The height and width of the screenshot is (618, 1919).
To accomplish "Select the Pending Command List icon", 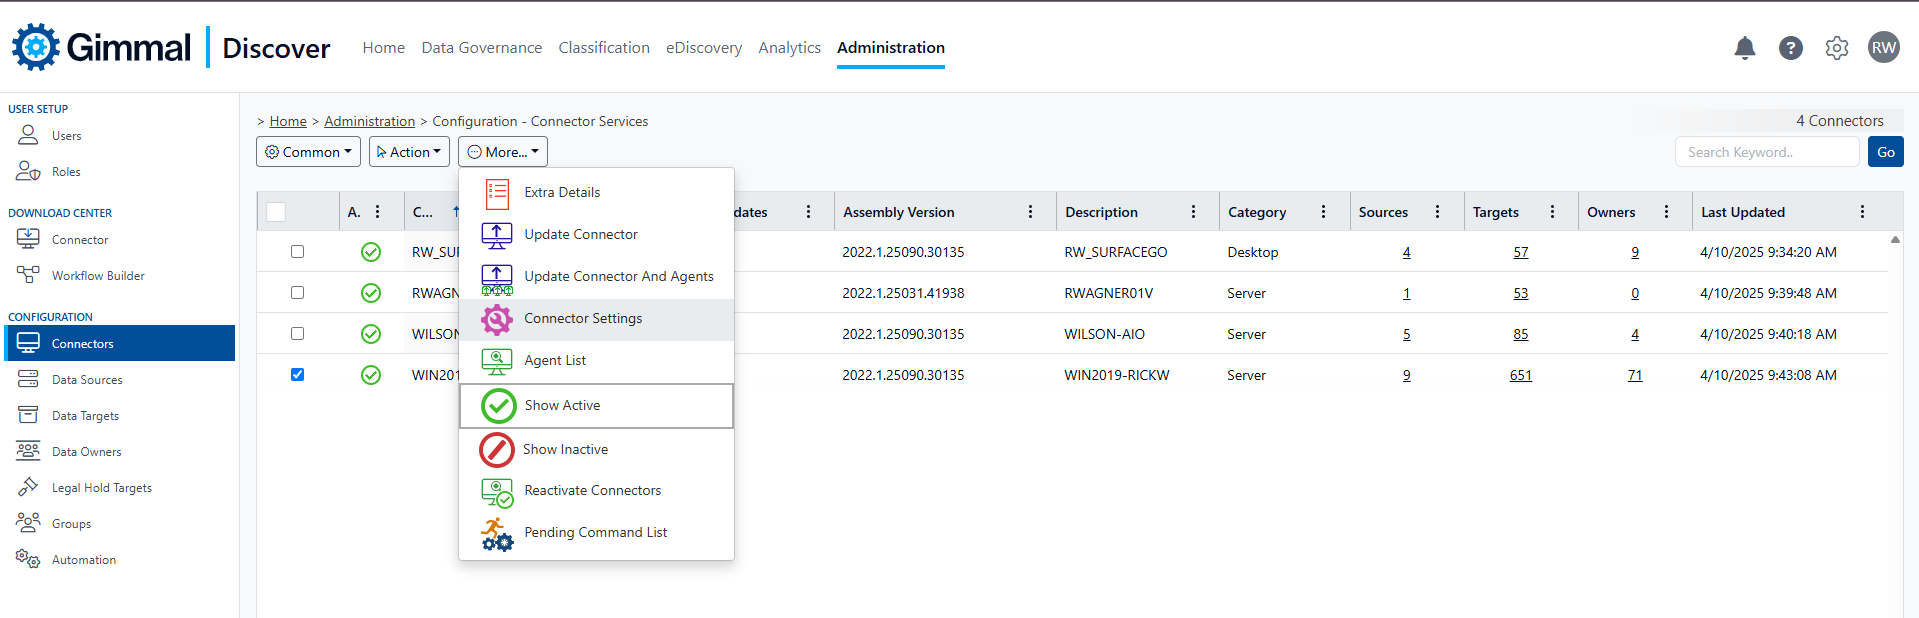I will pos(497,533).
